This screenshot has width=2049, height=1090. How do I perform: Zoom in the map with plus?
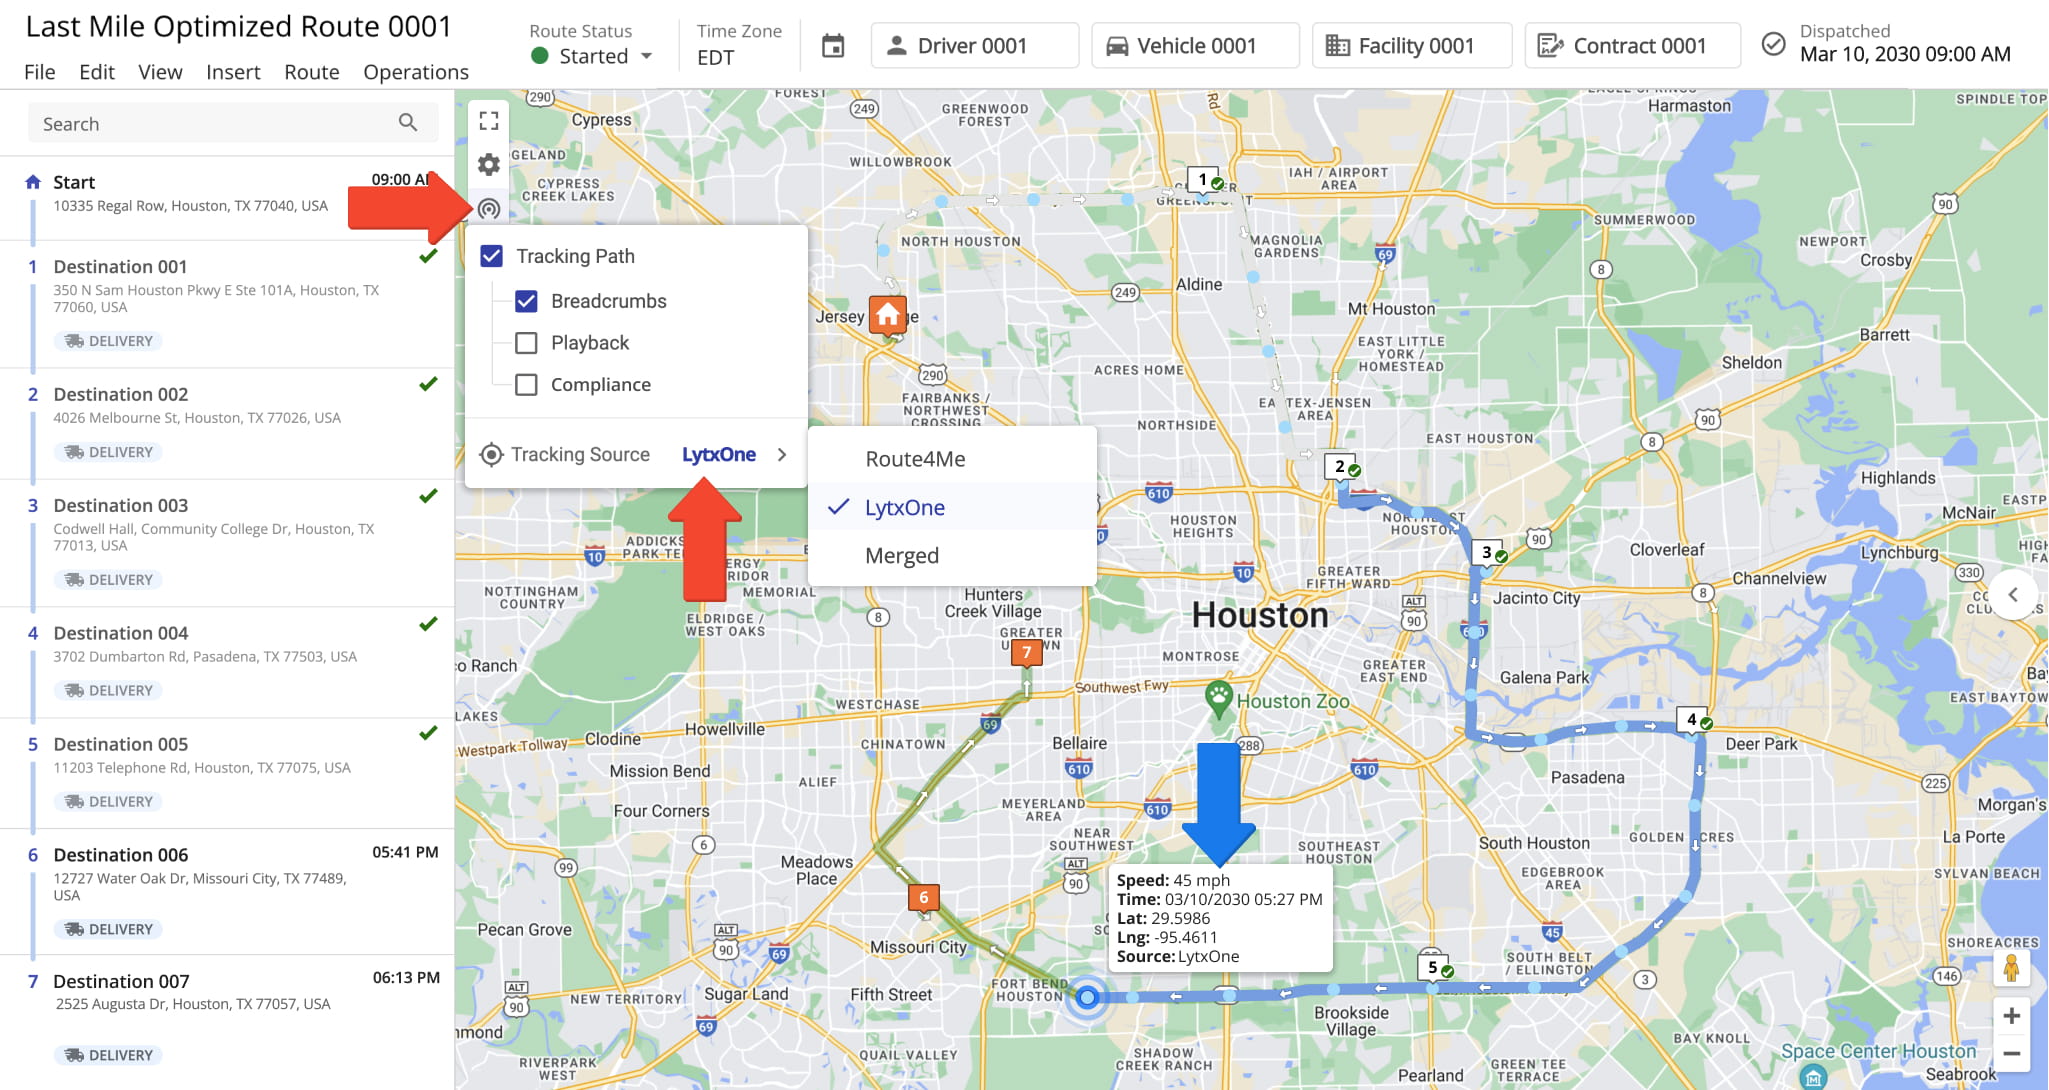point(2011,1016)
